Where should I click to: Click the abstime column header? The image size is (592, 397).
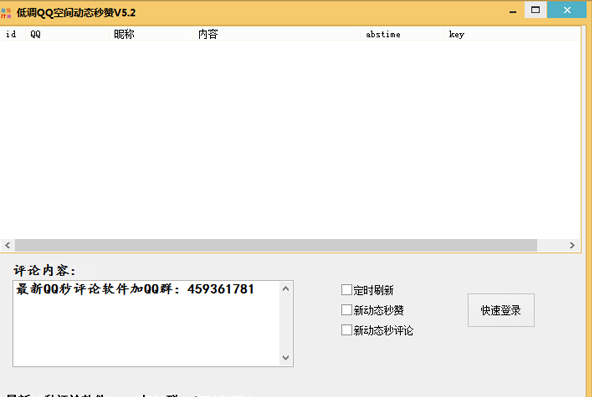point(402,34)
